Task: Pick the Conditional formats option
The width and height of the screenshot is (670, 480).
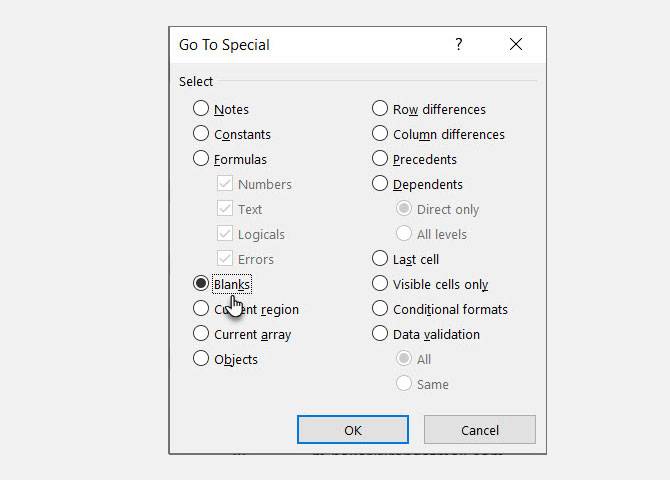Action: (380, 309)
